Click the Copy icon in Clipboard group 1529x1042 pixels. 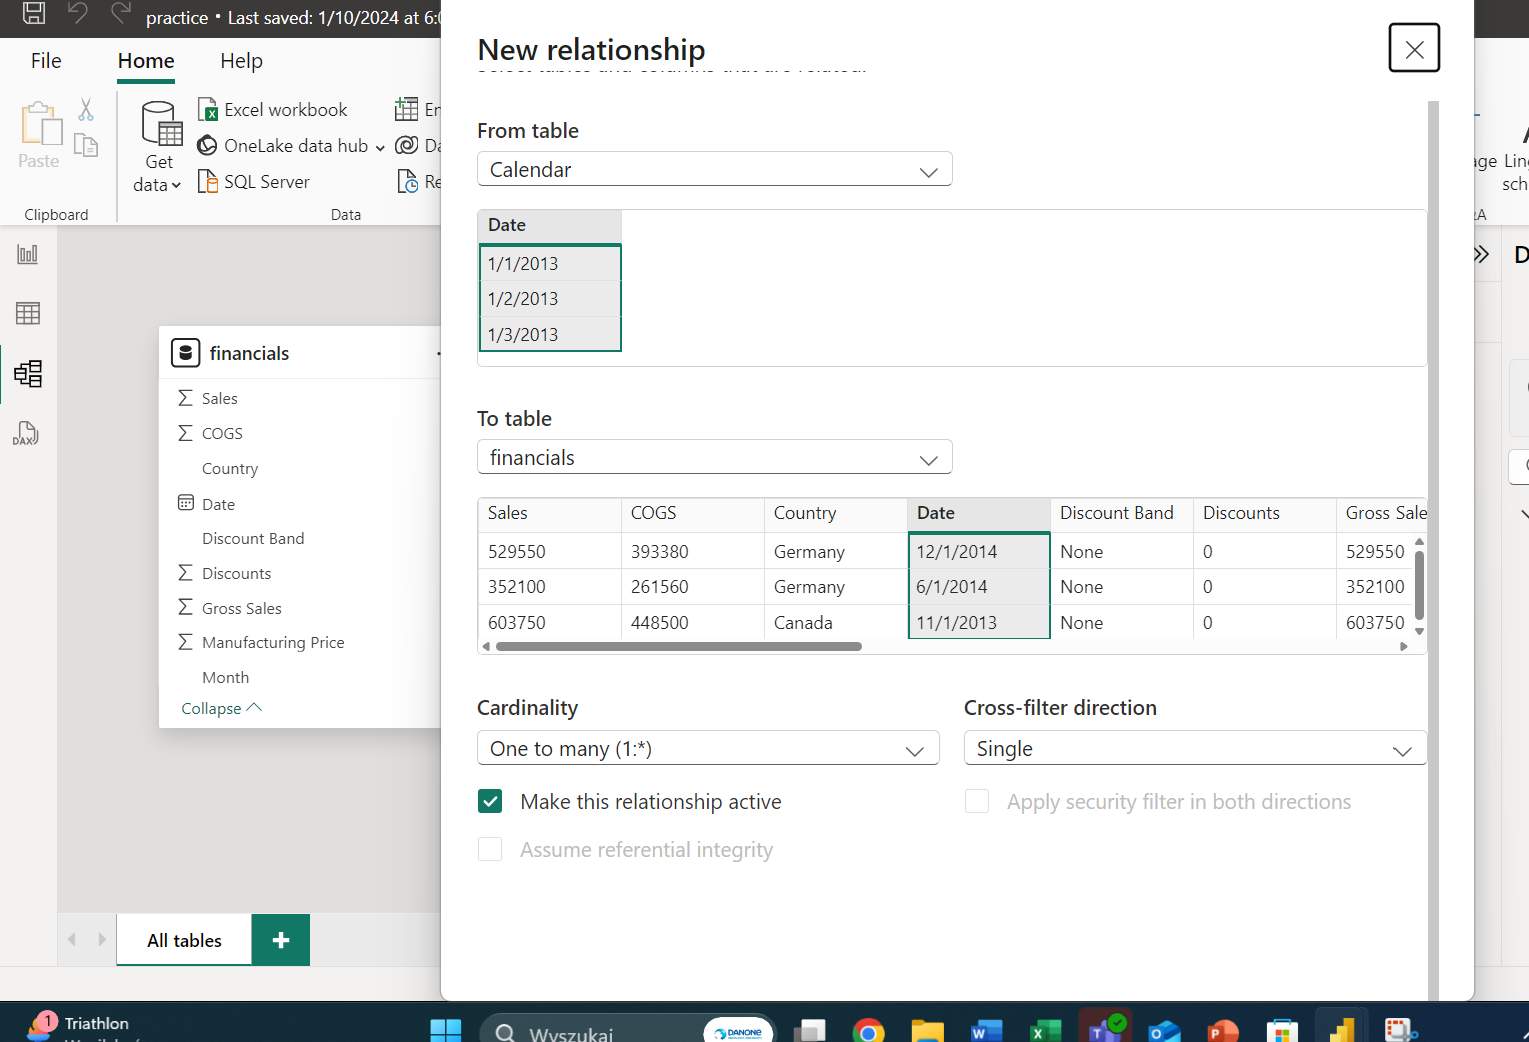coord(86,145)
